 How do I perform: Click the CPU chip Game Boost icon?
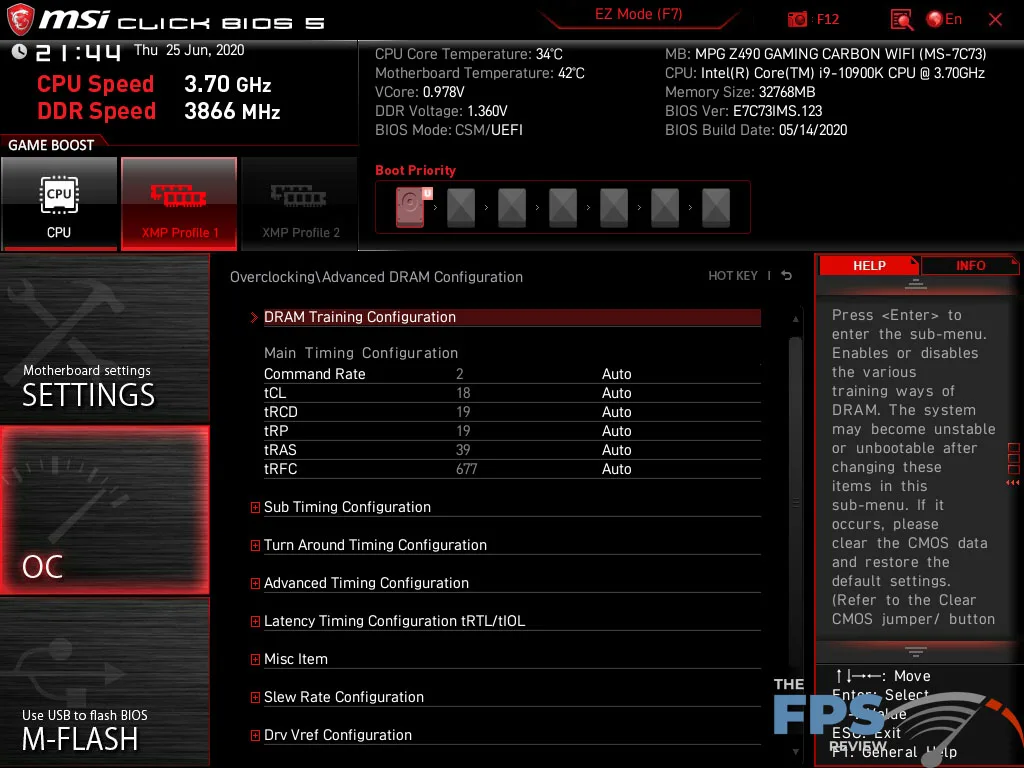[59, 195]
